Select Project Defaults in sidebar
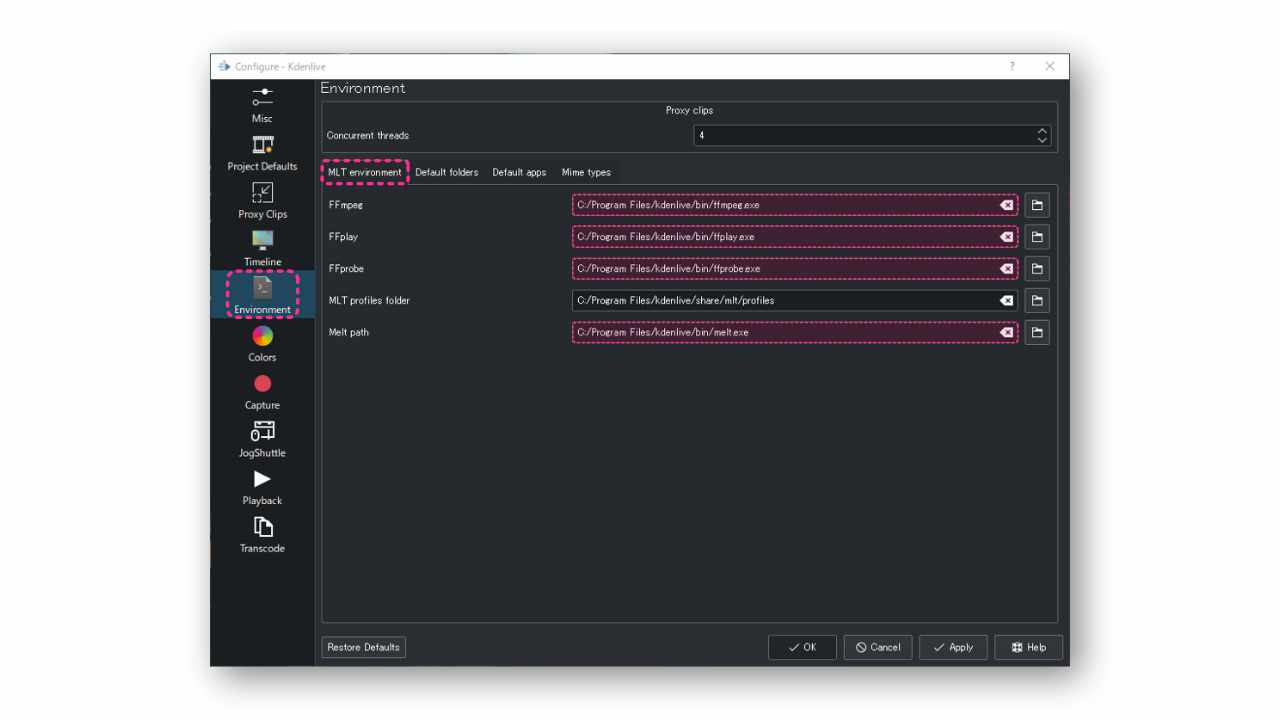The image size is (1280, 720). click(262, 152)
